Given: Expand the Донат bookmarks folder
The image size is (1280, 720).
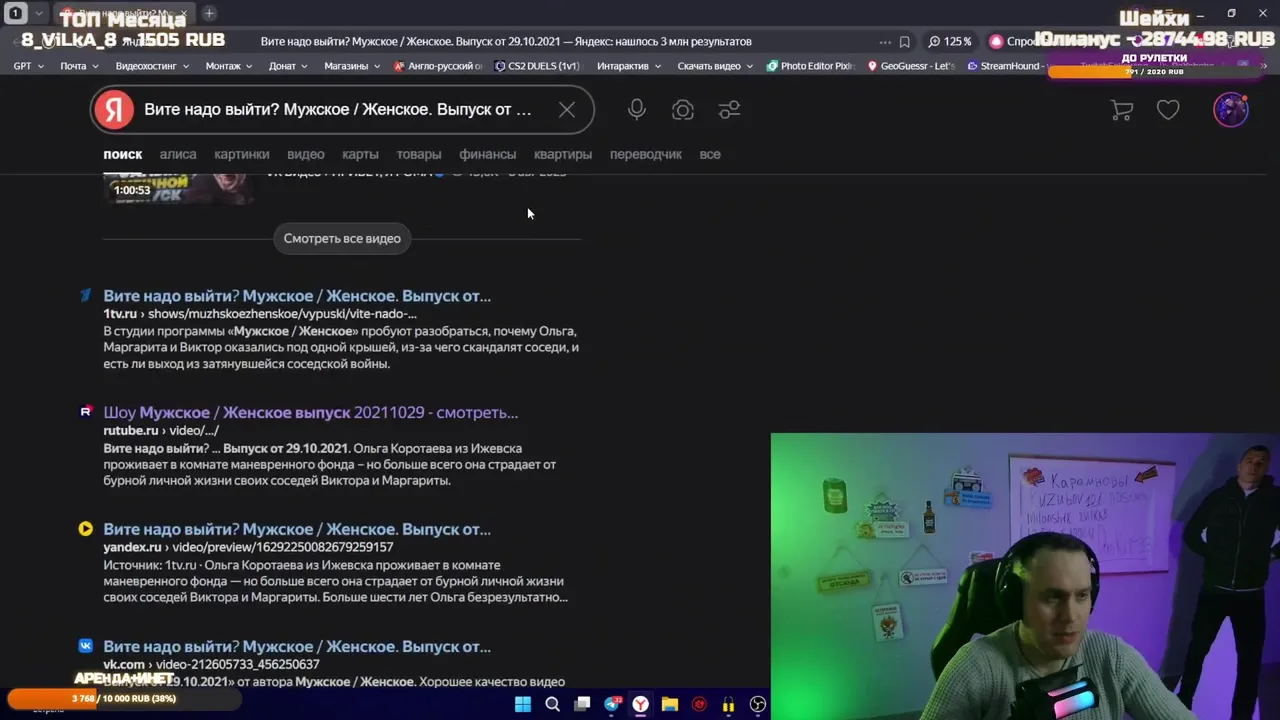Looking at the screenshot, I should coord(288,66).
